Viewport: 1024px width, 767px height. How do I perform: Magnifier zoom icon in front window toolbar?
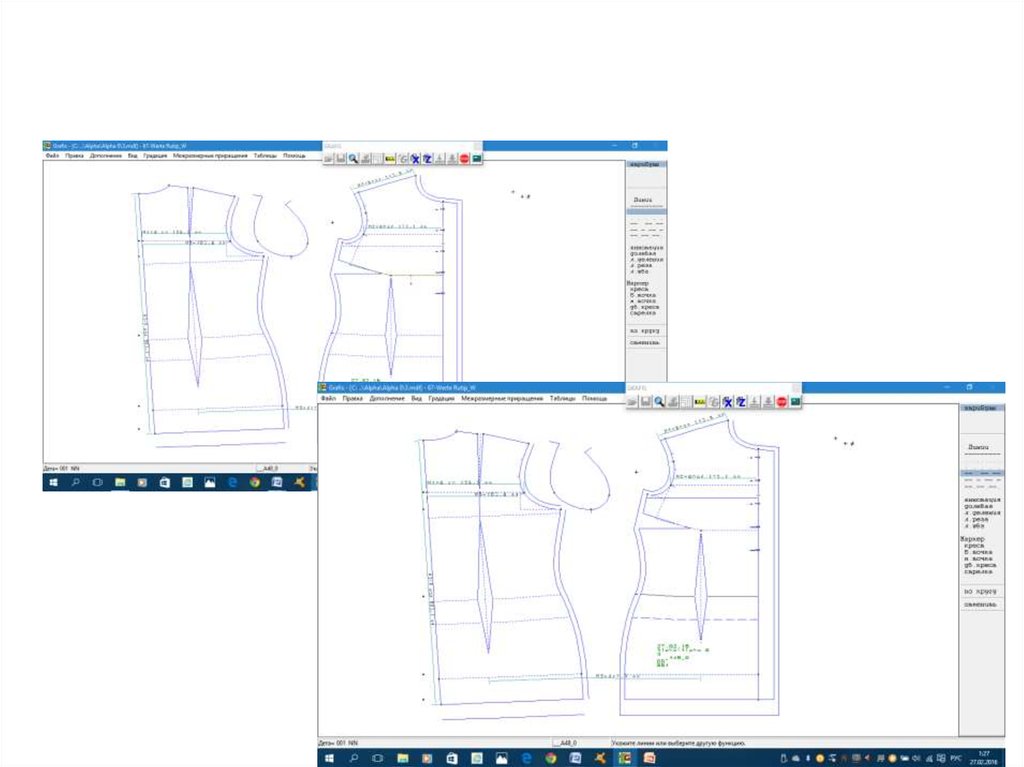click(659, 402)
